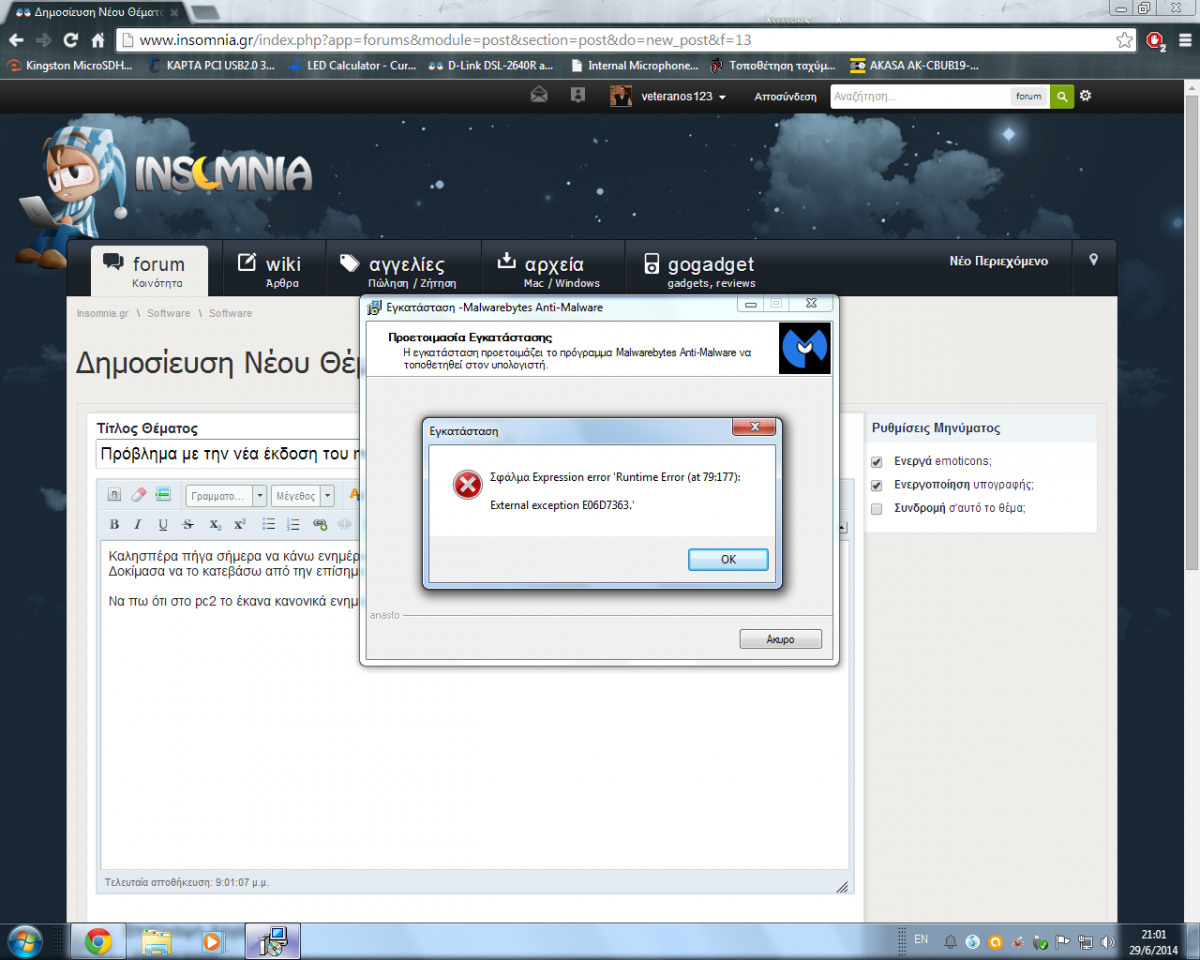Open the forum tab
The width and height of the screenshot is (1200, 960).
pos(149,270)
